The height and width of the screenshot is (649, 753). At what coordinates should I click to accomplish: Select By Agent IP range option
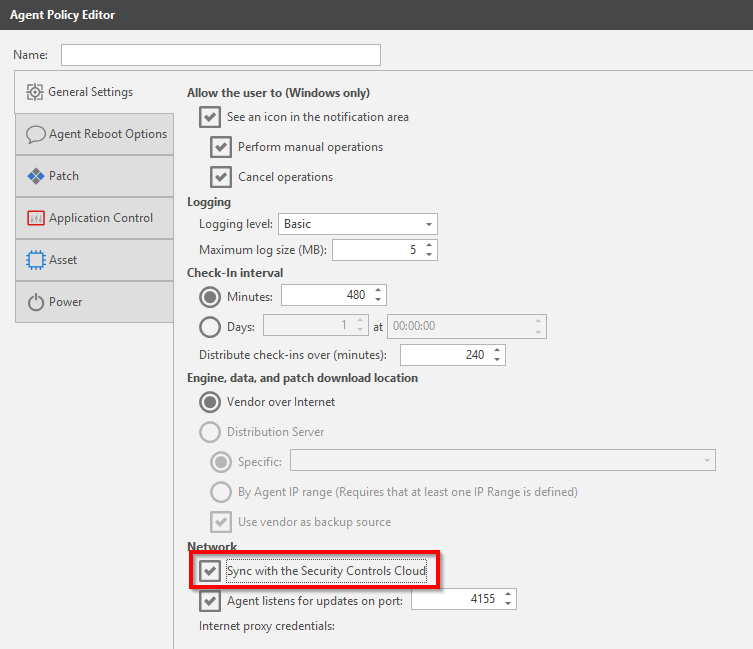click(x=221, y=492)
